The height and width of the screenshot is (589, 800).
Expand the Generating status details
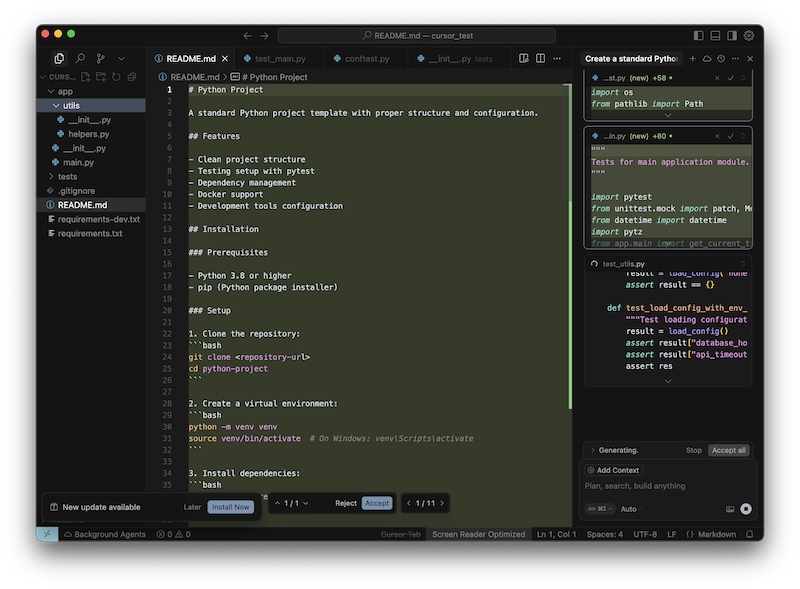coord(593,450)
